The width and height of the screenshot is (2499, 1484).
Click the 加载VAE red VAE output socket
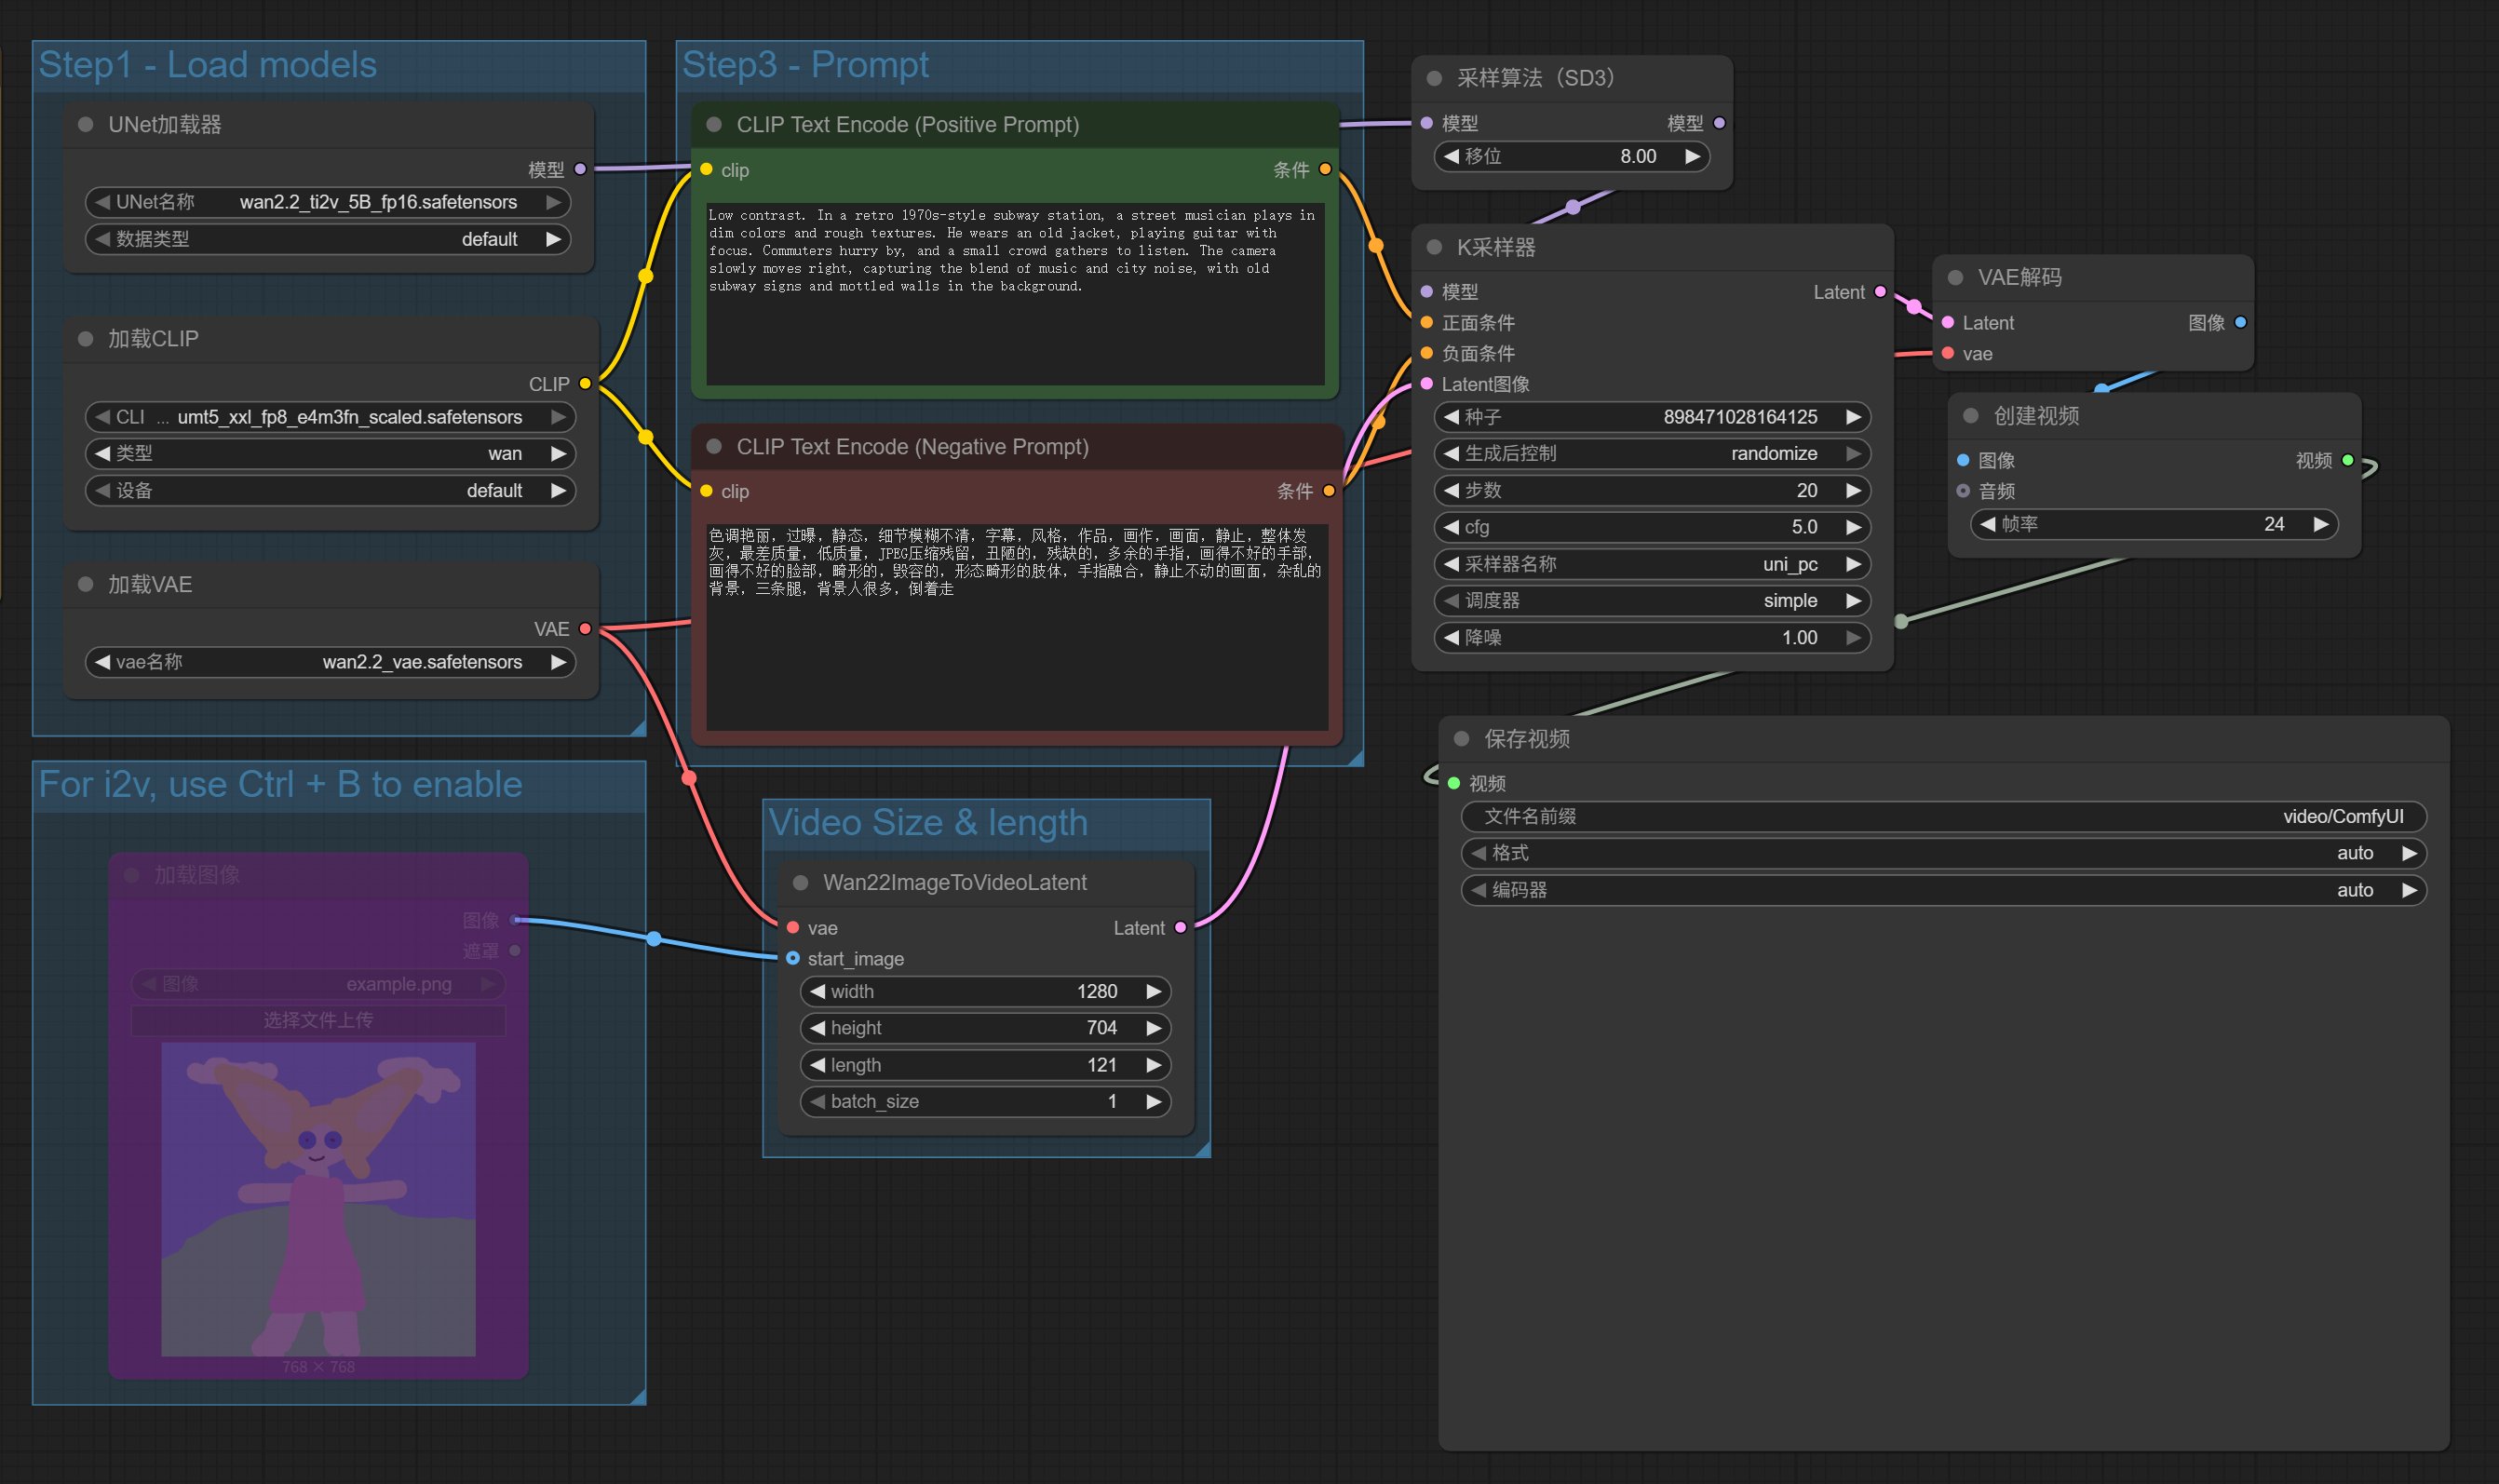(585, 629)
